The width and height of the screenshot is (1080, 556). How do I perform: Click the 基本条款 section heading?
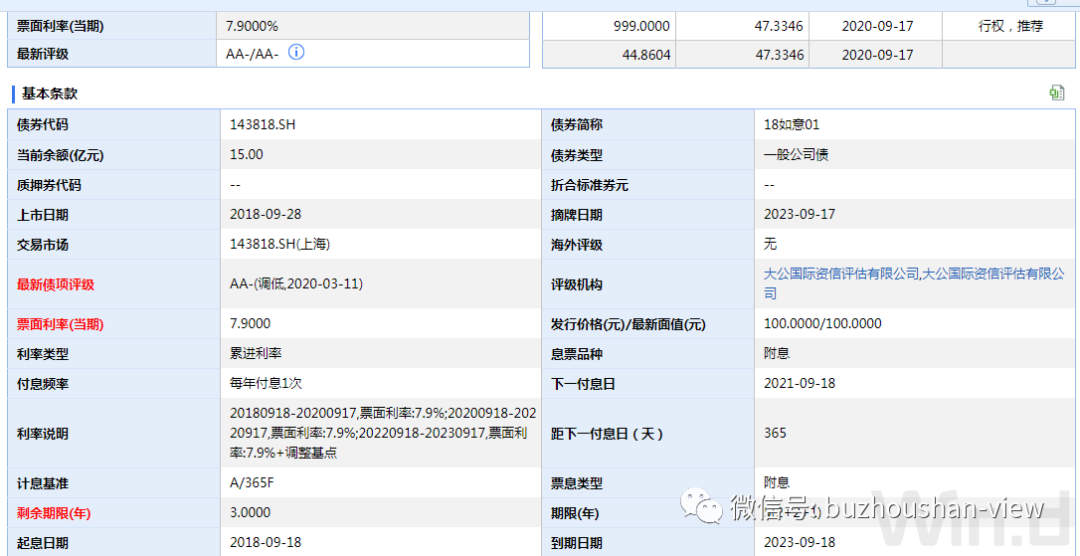(50, 93)
